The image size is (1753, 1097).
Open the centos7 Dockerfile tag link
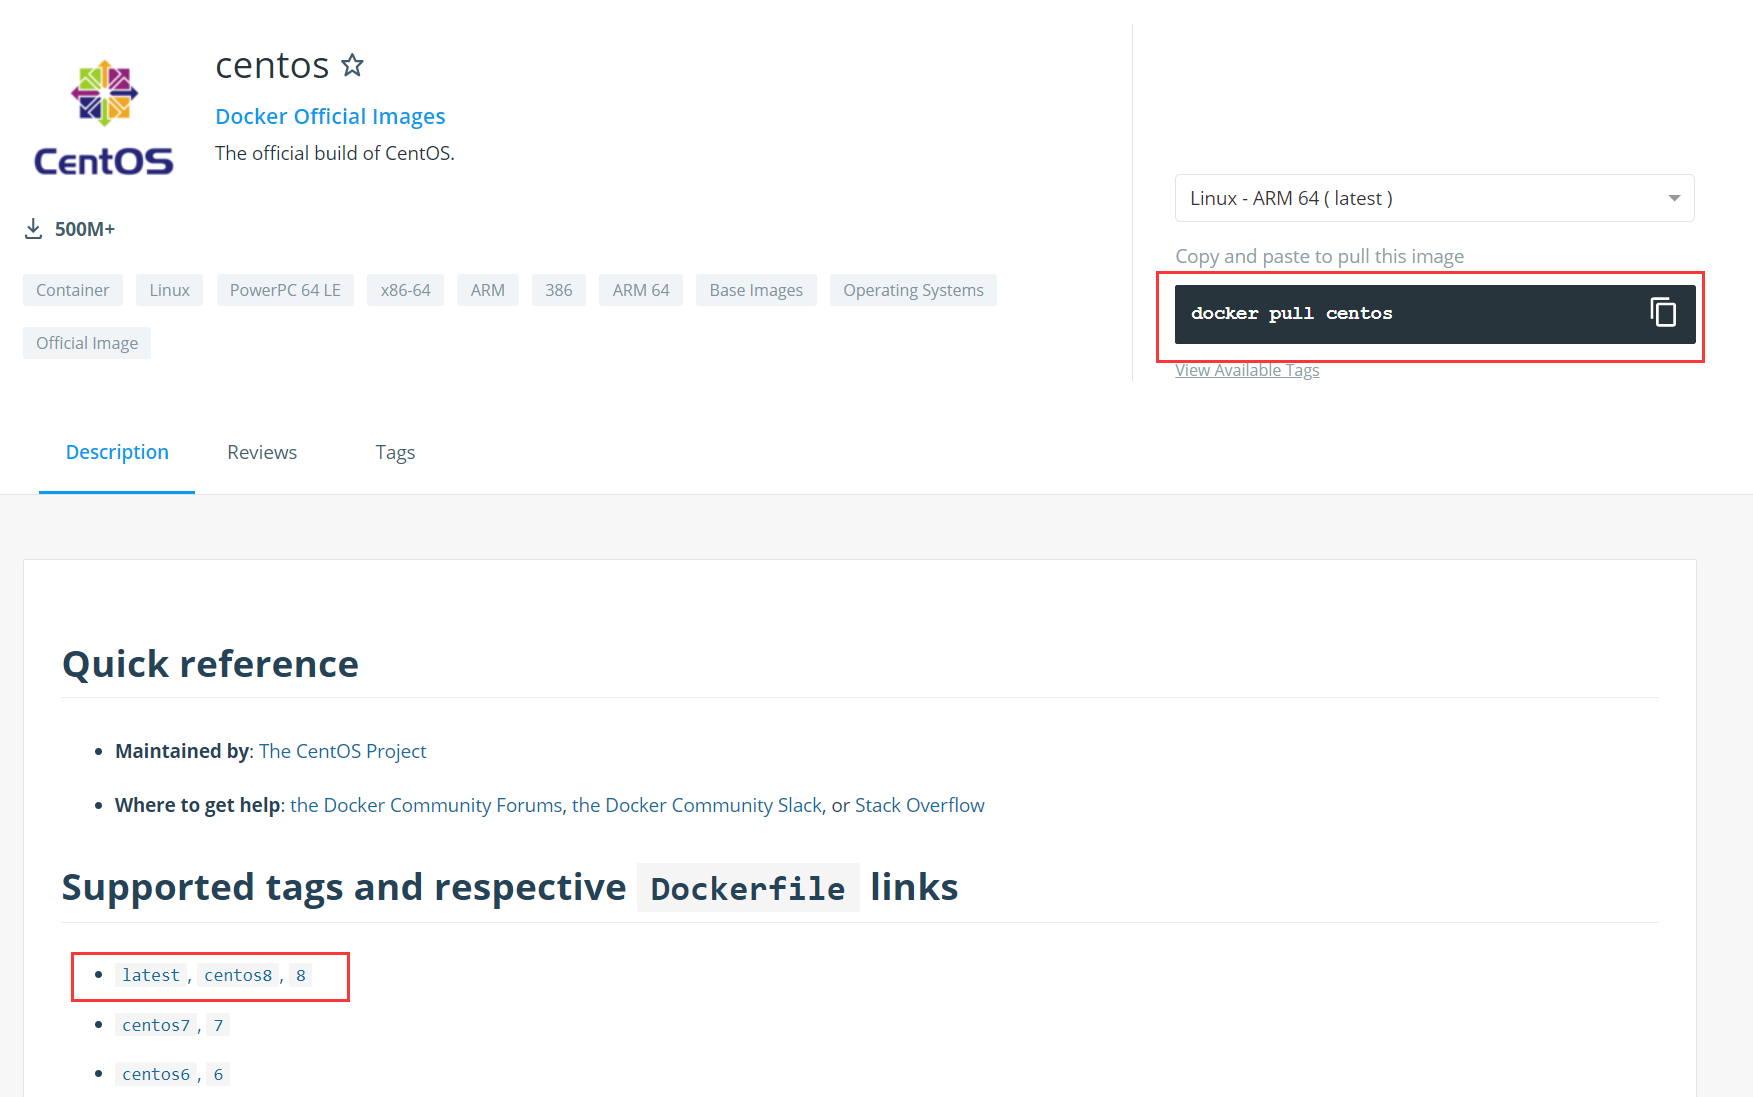pos(156,1025)
